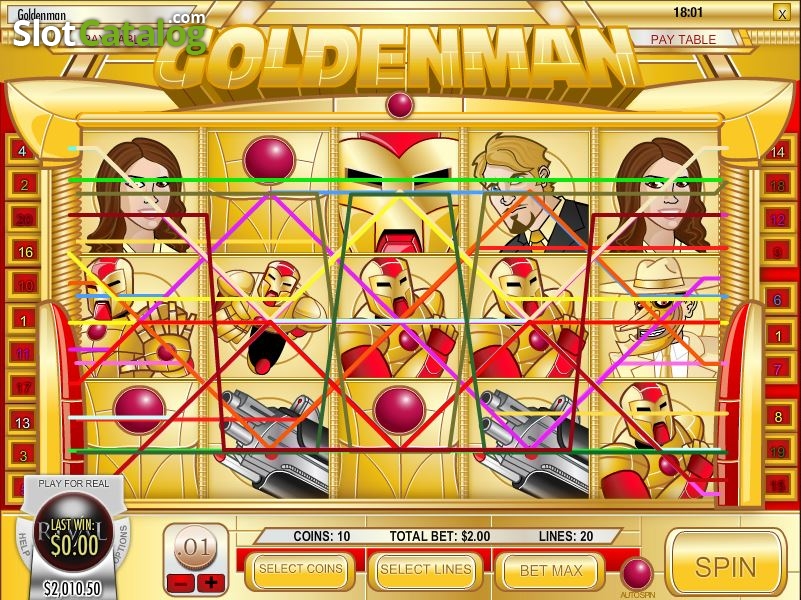Close the game with X button
Image resolution: width=801 pixels, height=600 pixels.
click(782, 13)
